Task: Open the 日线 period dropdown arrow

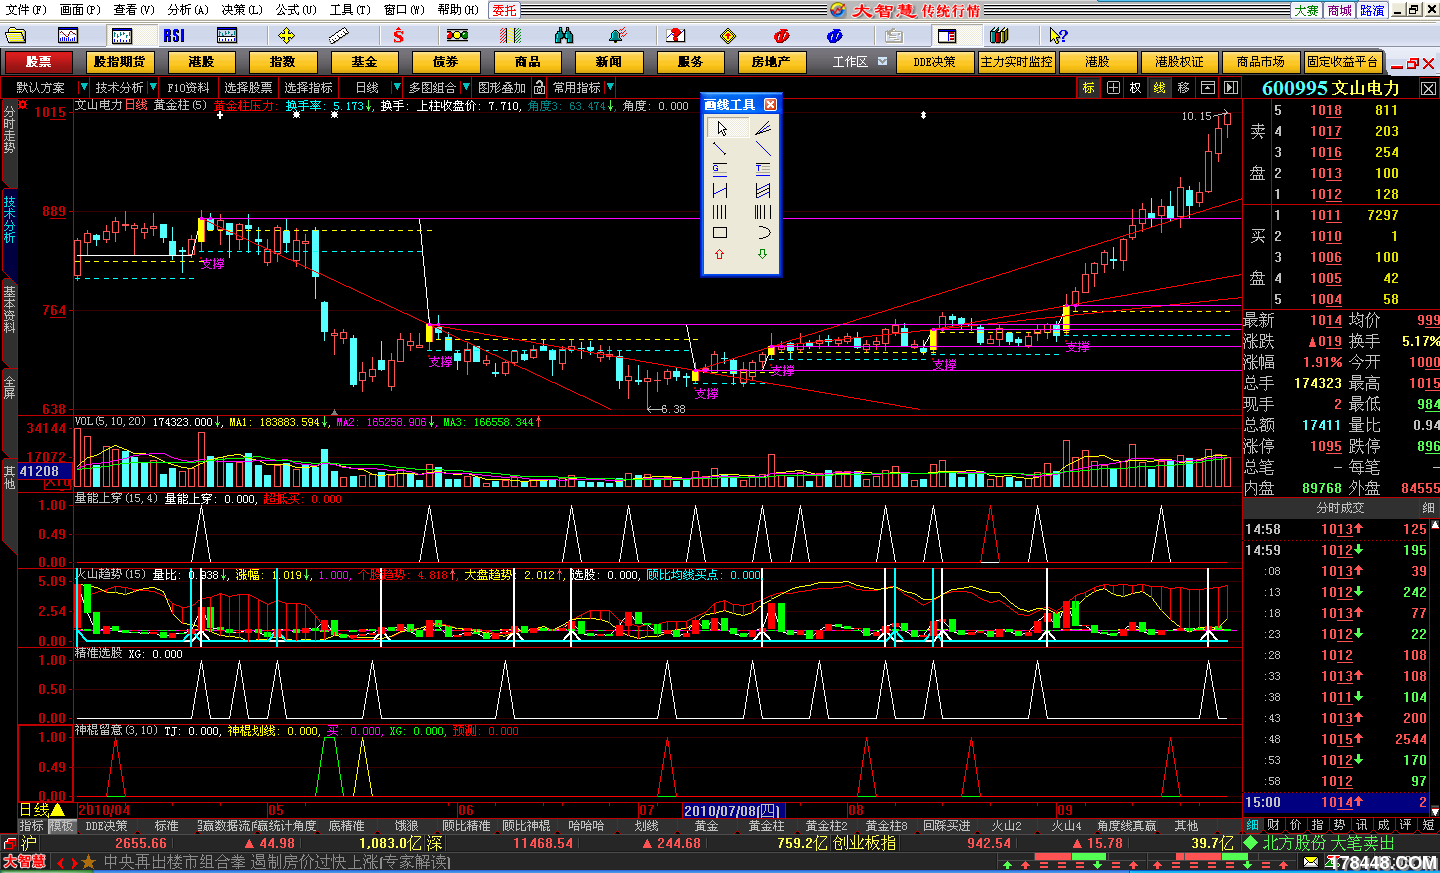Action: tap(397, 88)
